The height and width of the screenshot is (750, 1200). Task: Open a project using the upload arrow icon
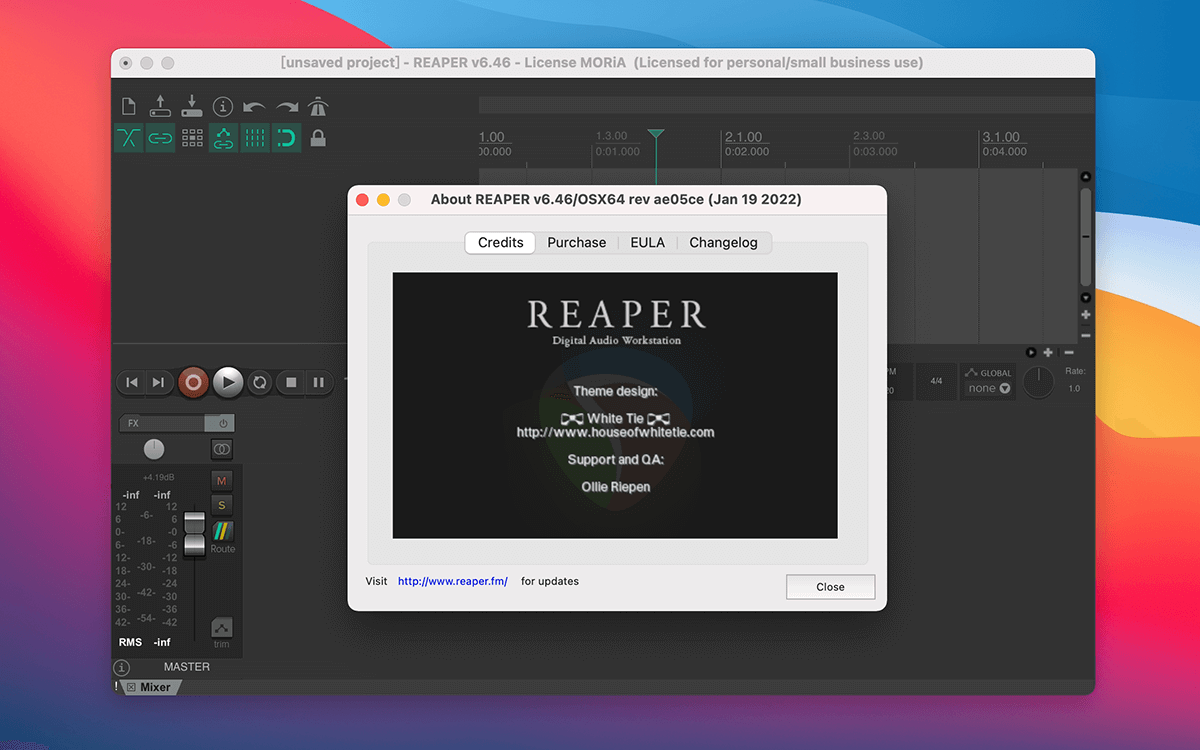tap(160, 106)
